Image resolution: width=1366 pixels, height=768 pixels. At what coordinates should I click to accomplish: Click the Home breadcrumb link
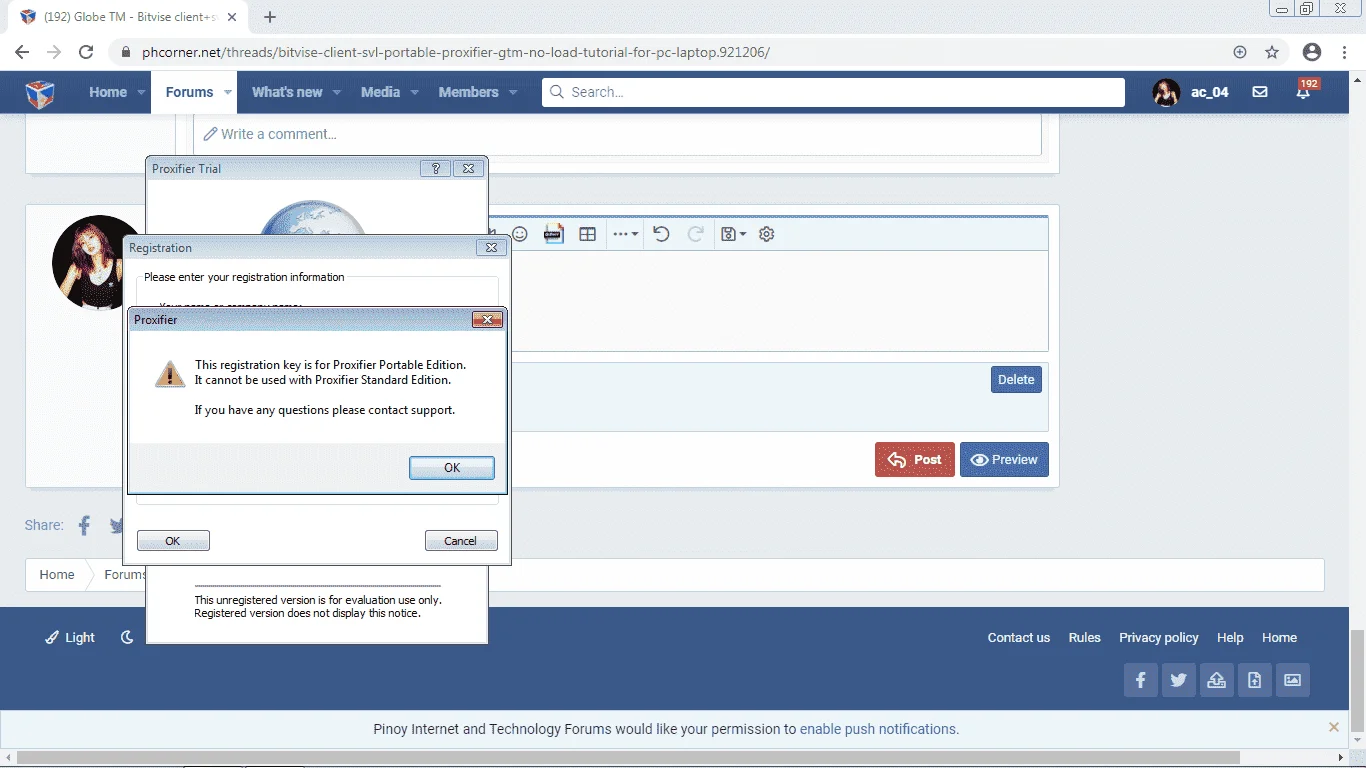57,575
